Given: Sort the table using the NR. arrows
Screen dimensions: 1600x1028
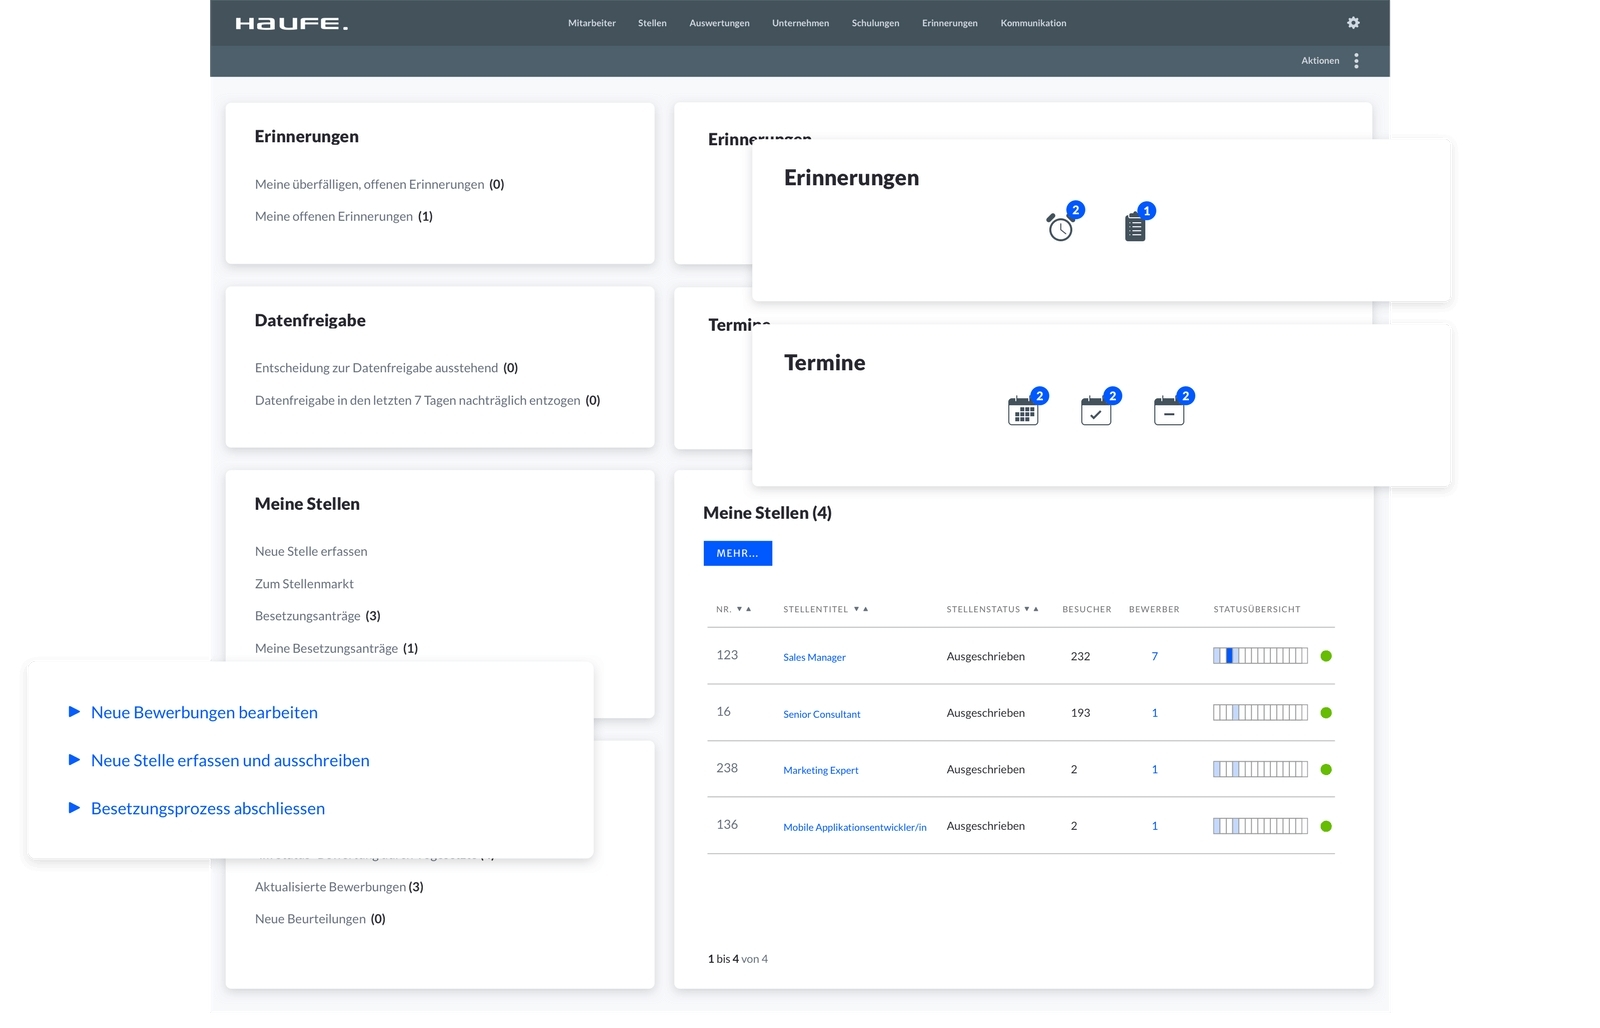Looking at the screenshot, I should pos(744,609).
